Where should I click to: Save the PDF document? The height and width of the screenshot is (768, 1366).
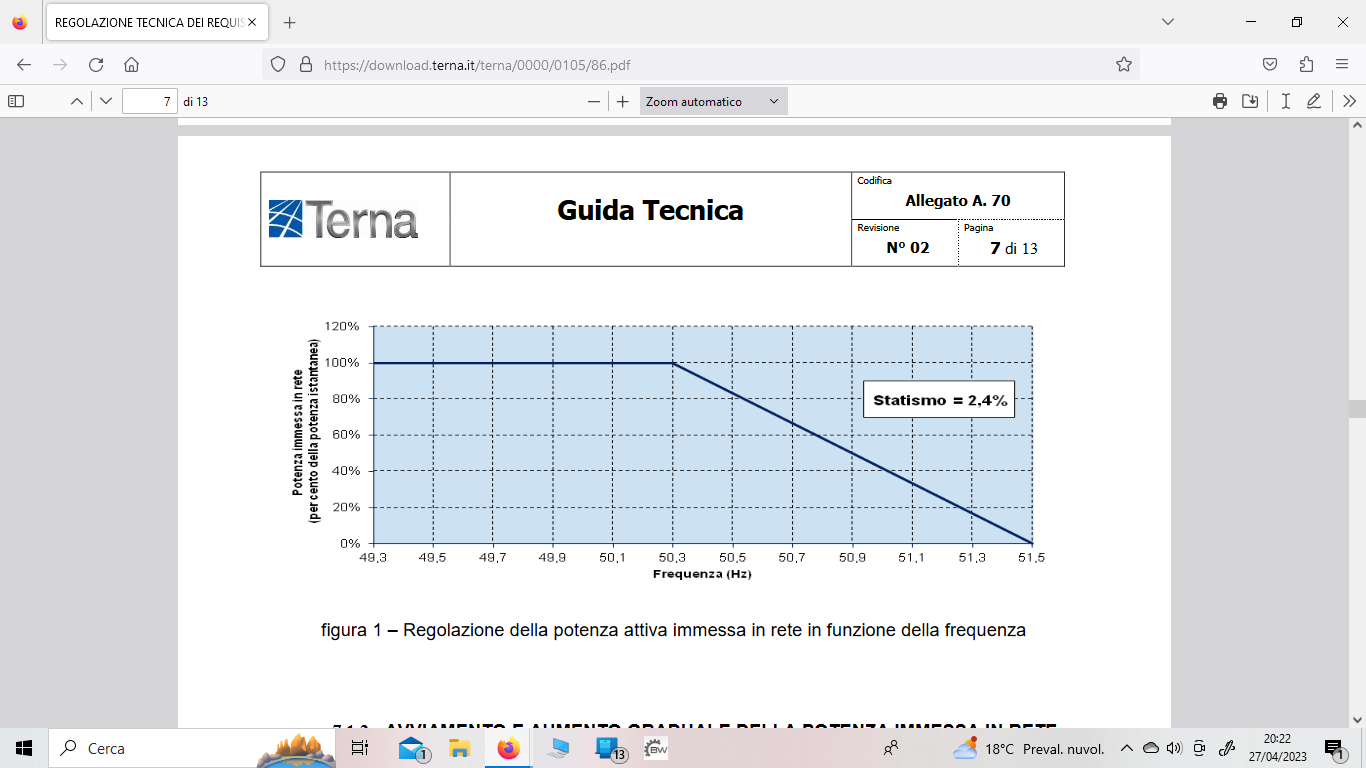(x=1250, y=101)
